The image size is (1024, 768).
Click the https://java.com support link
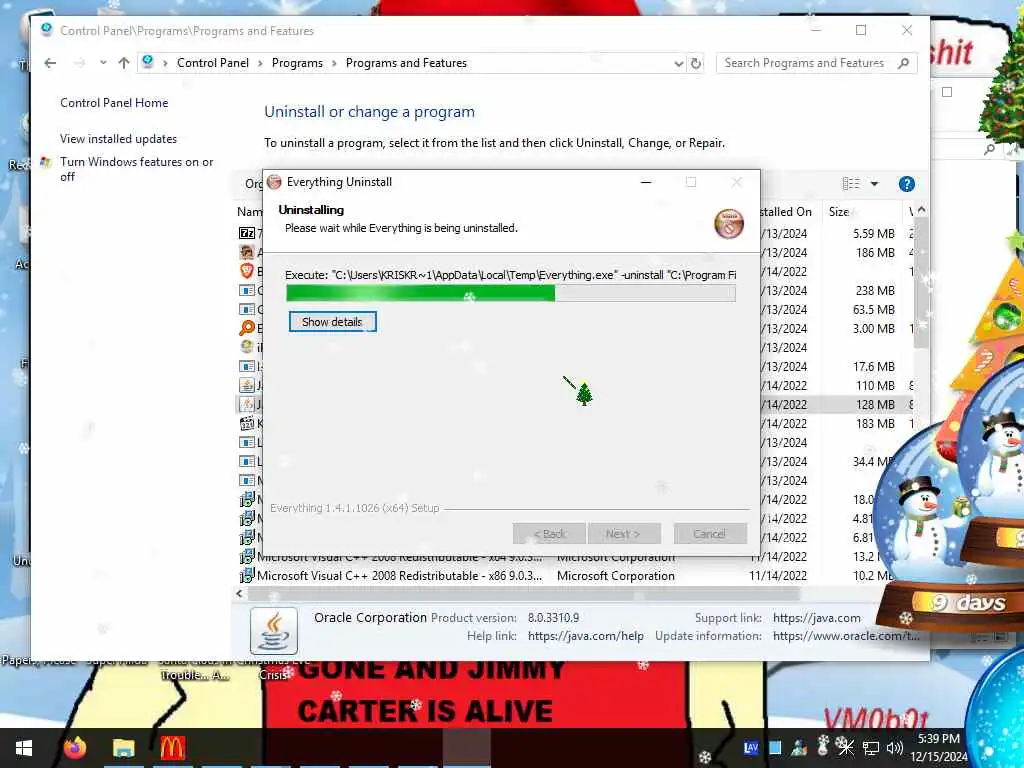(x=816, y=618)
